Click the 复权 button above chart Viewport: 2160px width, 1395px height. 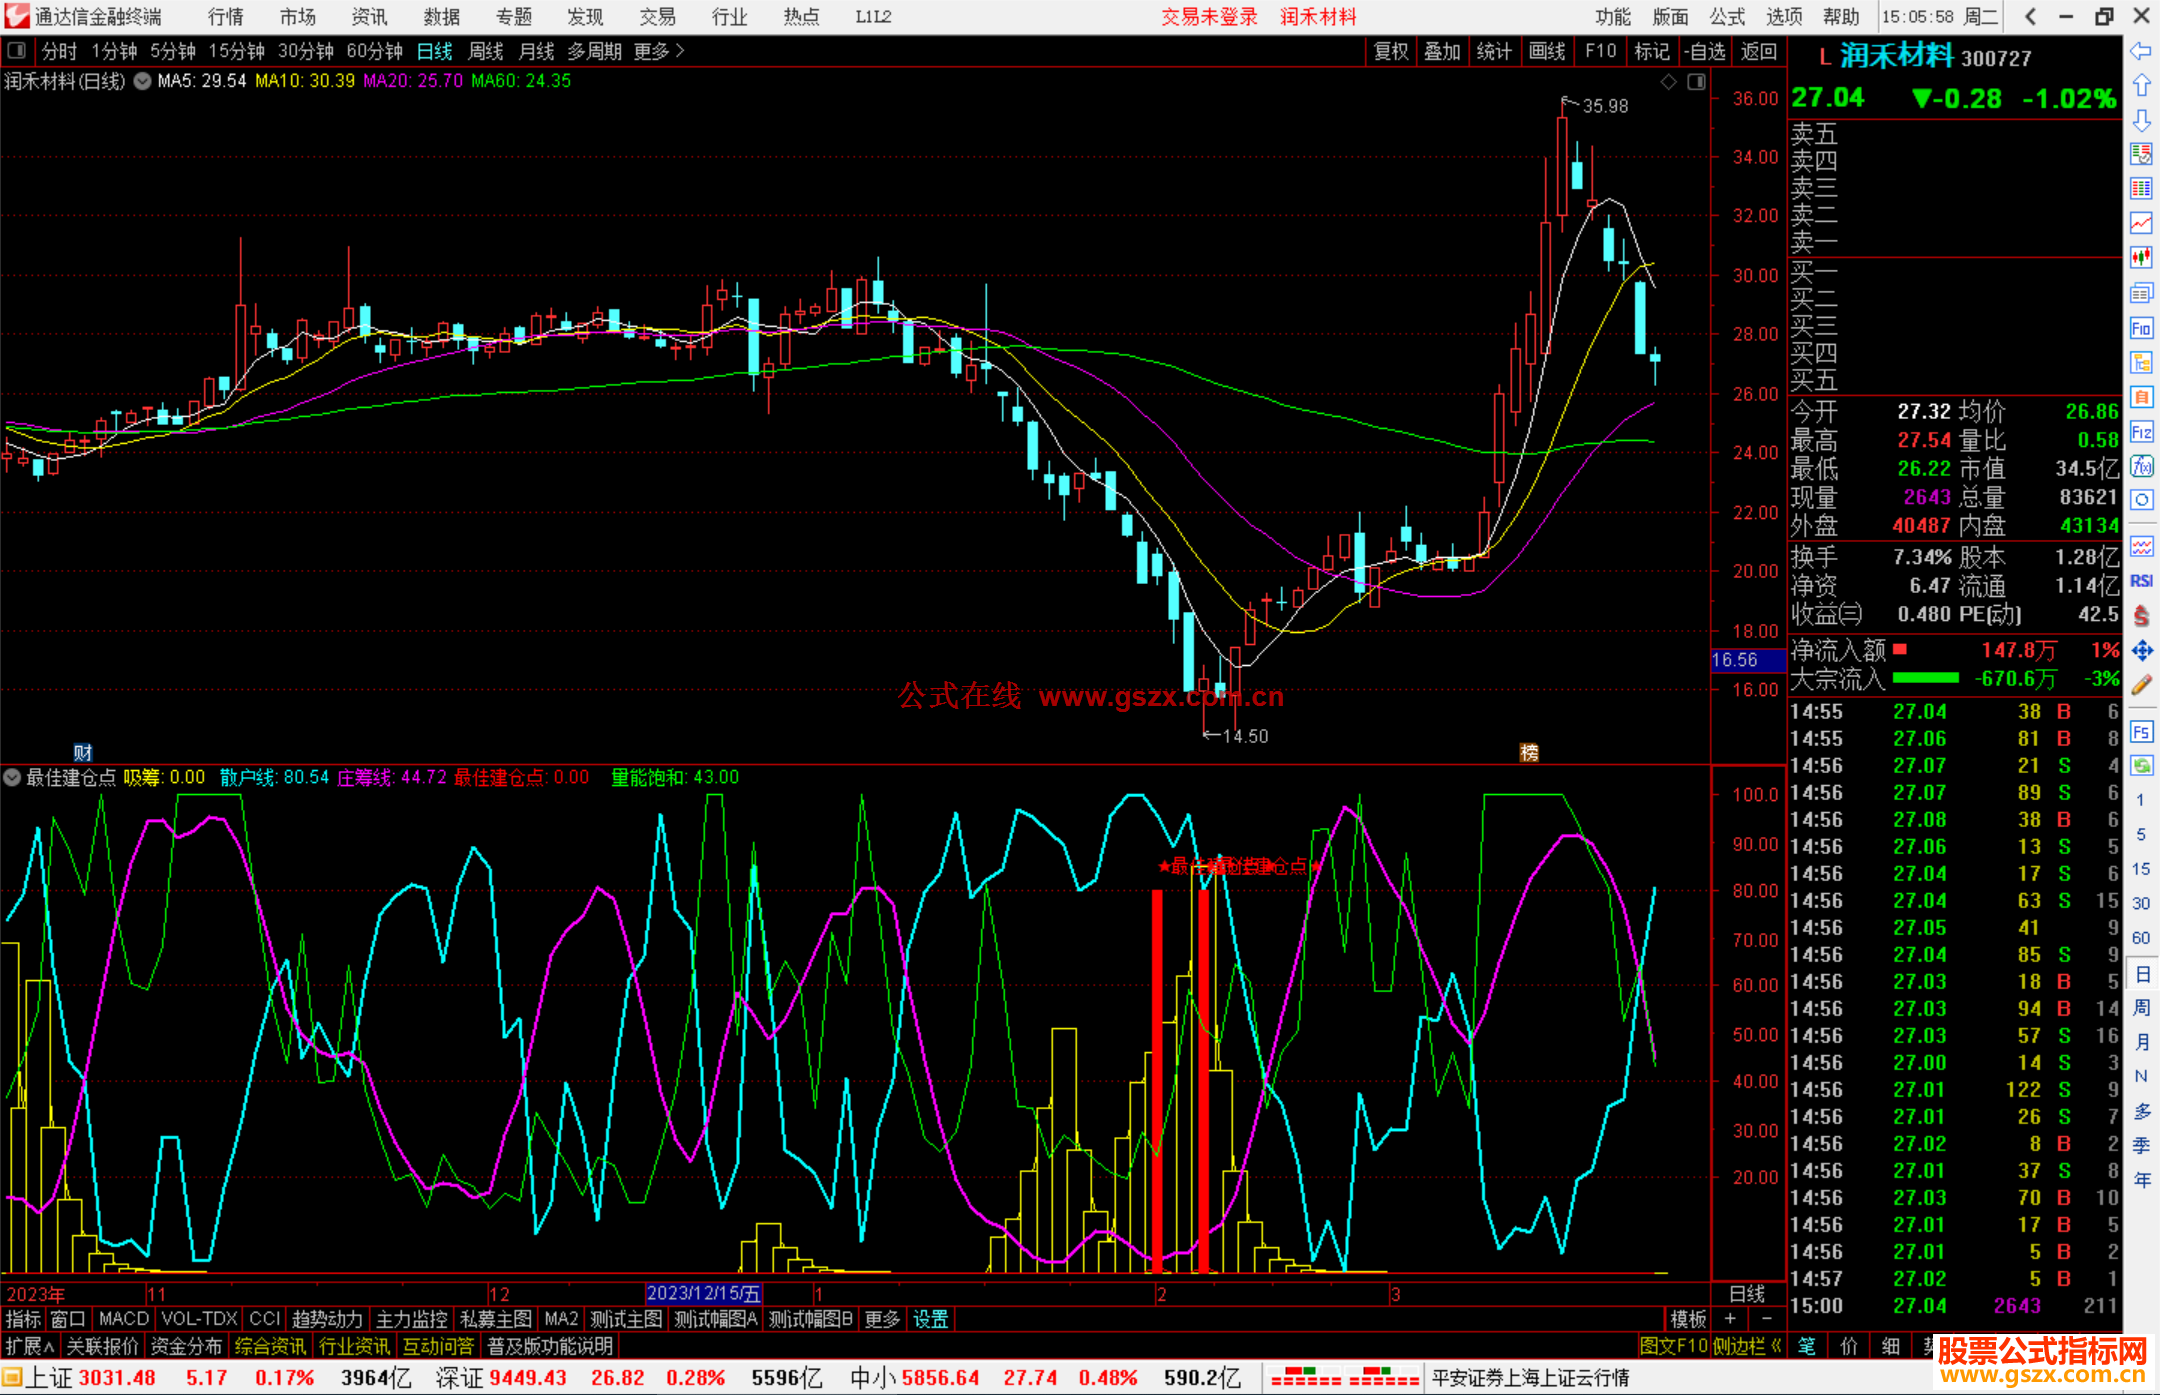1390,51
